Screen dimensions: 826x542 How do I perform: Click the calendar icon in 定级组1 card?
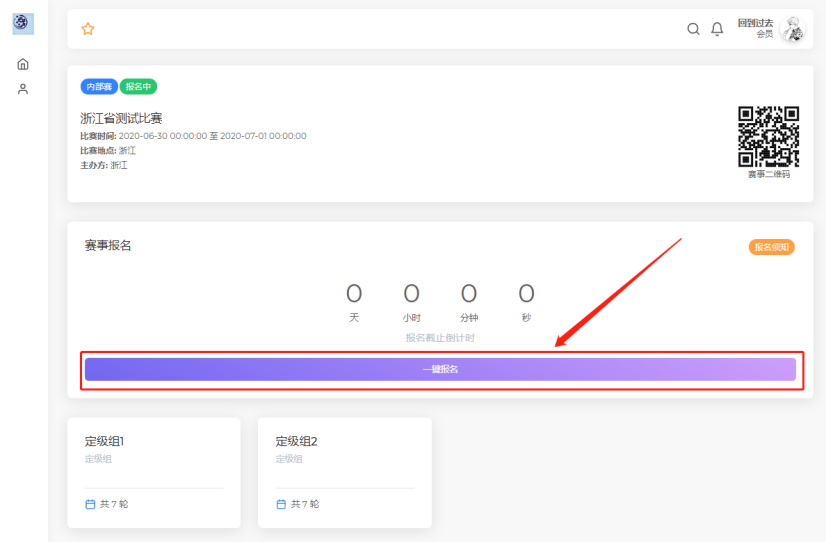pos(90,504)
